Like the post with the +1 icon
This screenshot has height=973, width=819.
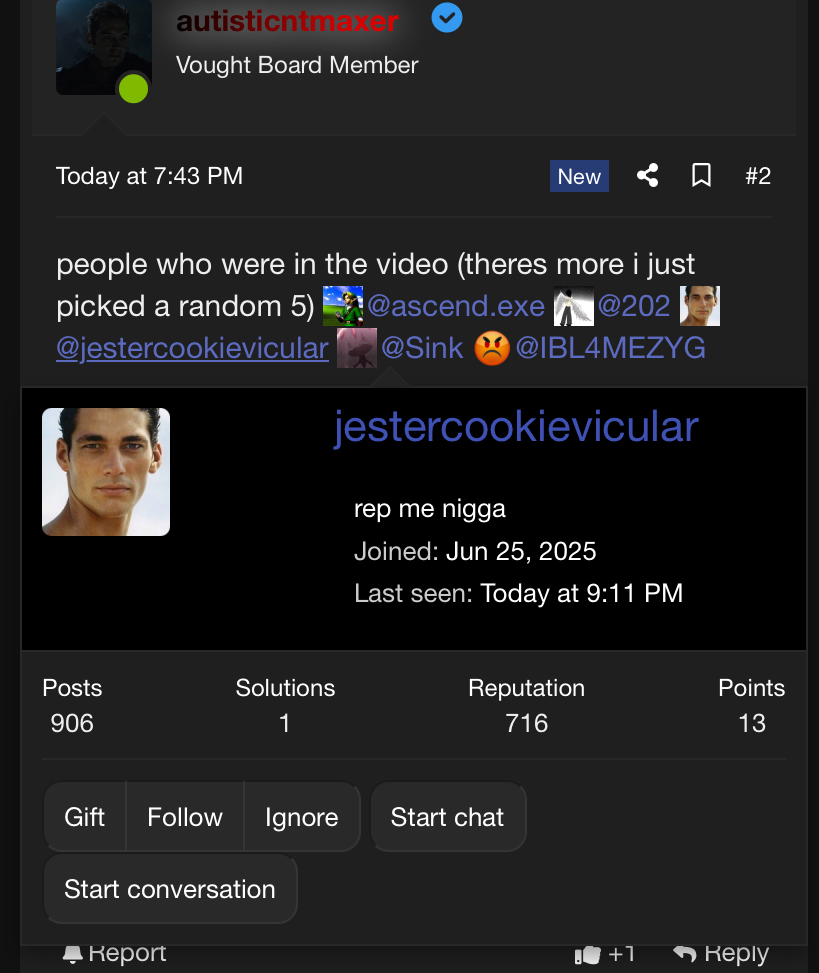(x=606, y=955)
